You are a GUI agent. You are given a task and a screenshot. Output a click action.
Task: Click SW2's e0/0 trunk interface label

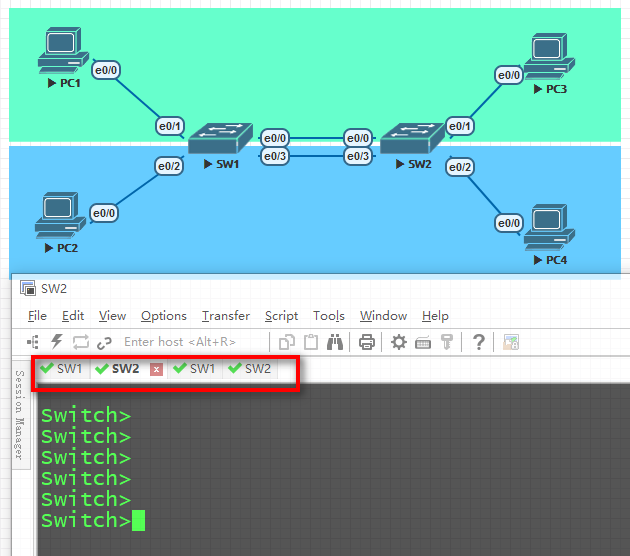tap(358, 138)
